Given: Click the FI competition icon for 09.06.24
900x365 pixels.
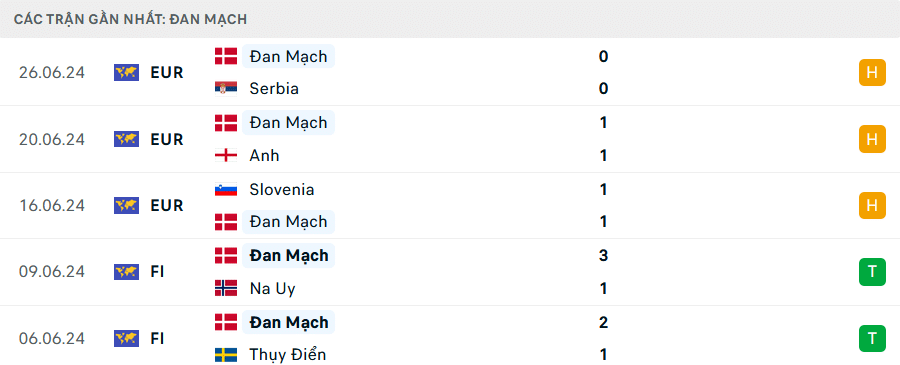Looking at the screenshot, I should pyautogui.click(x=126, y=271).
